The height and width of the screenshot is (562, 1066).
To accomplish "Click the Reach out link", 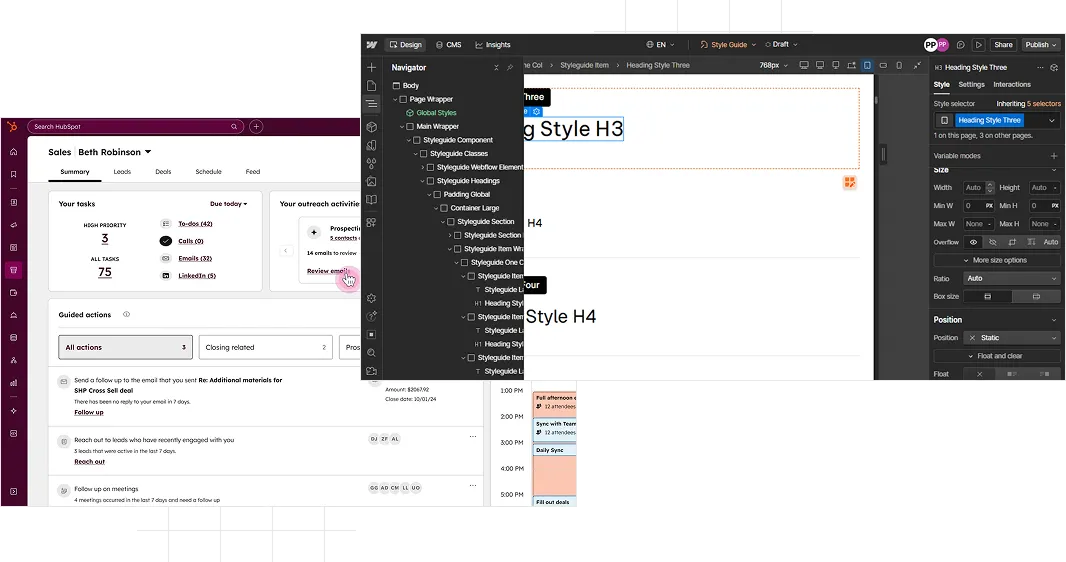I will pos(90,461).
